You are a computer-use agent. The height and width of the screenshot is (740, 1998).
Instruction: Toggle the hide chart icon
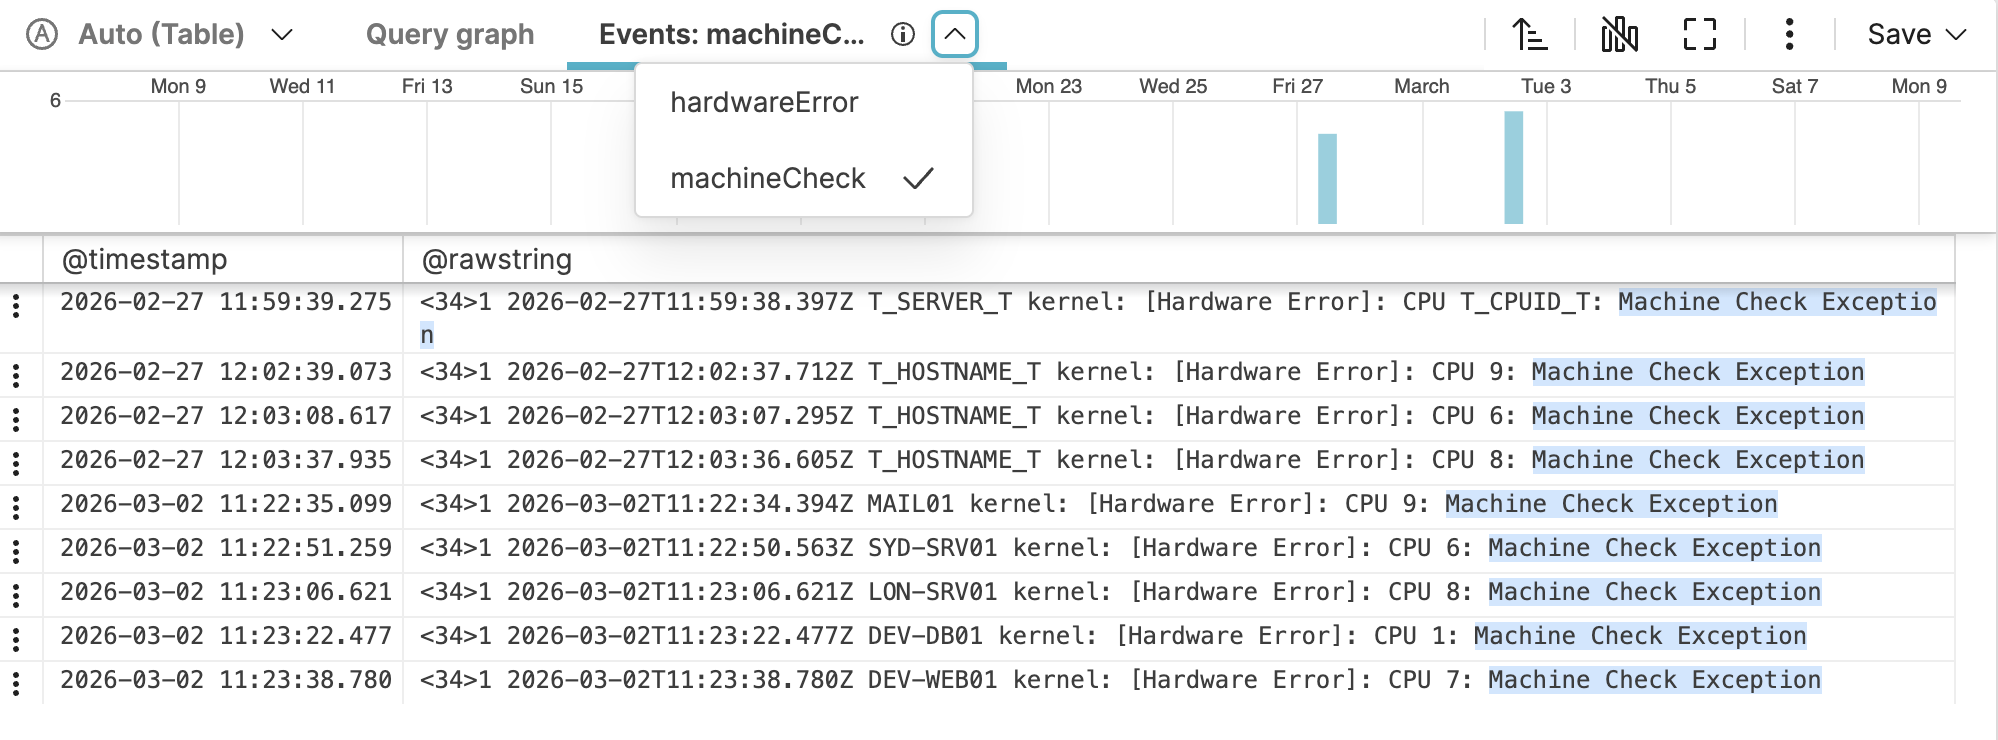pos(1619,35)
